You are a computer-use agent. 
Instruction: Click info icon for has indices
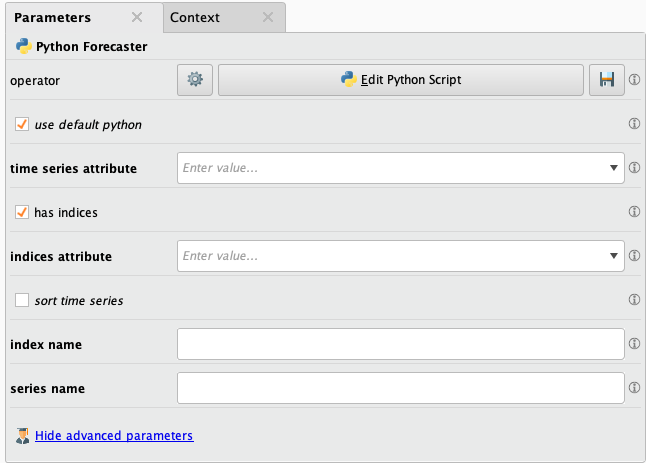[634, 212]
